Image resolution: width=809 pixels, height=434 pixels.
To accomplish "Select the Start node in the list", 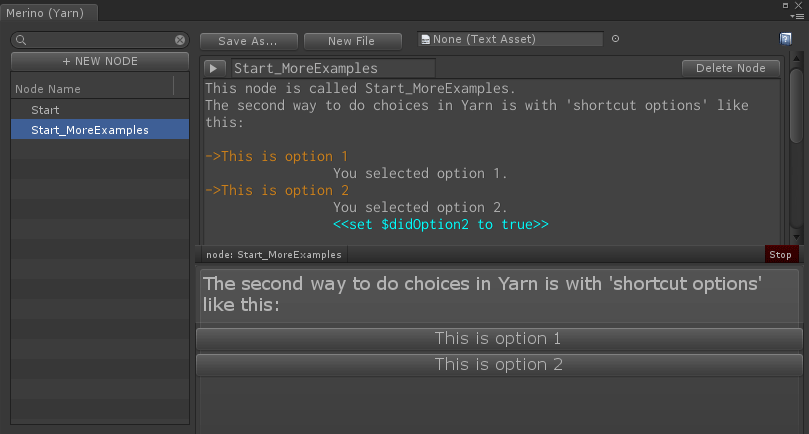I will point(45,110).
